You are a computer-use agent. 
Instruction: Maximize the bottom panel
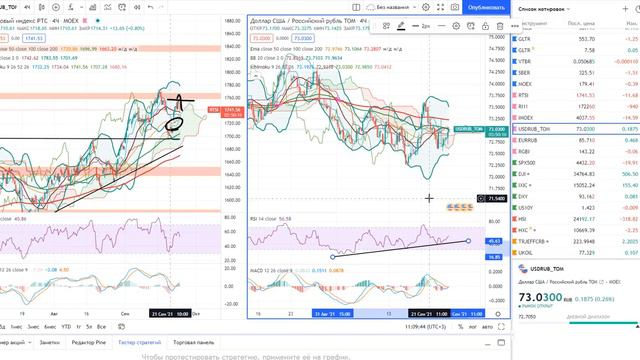tap(501, 343)
